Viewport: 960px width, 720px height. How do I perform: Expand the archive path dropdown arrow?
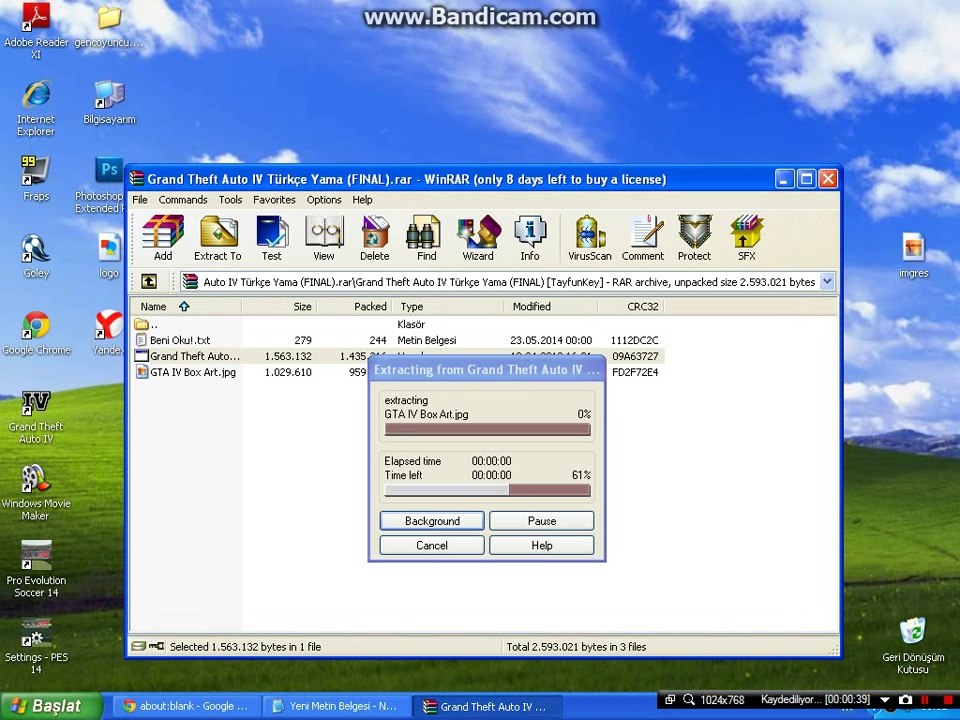click(x=827, y=282)
